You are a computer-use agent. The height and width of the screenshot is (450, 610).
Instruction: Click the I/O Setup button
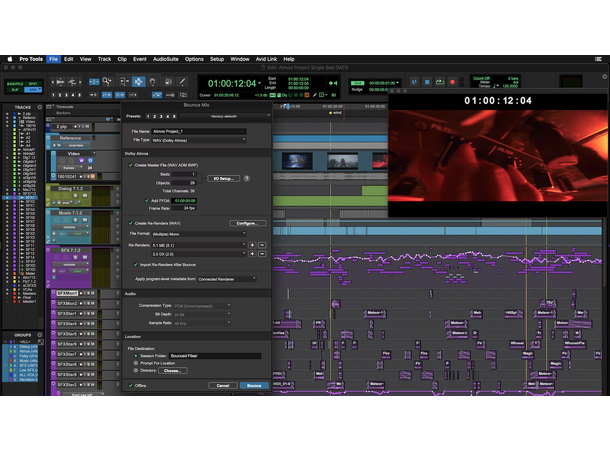click(223, 179)
